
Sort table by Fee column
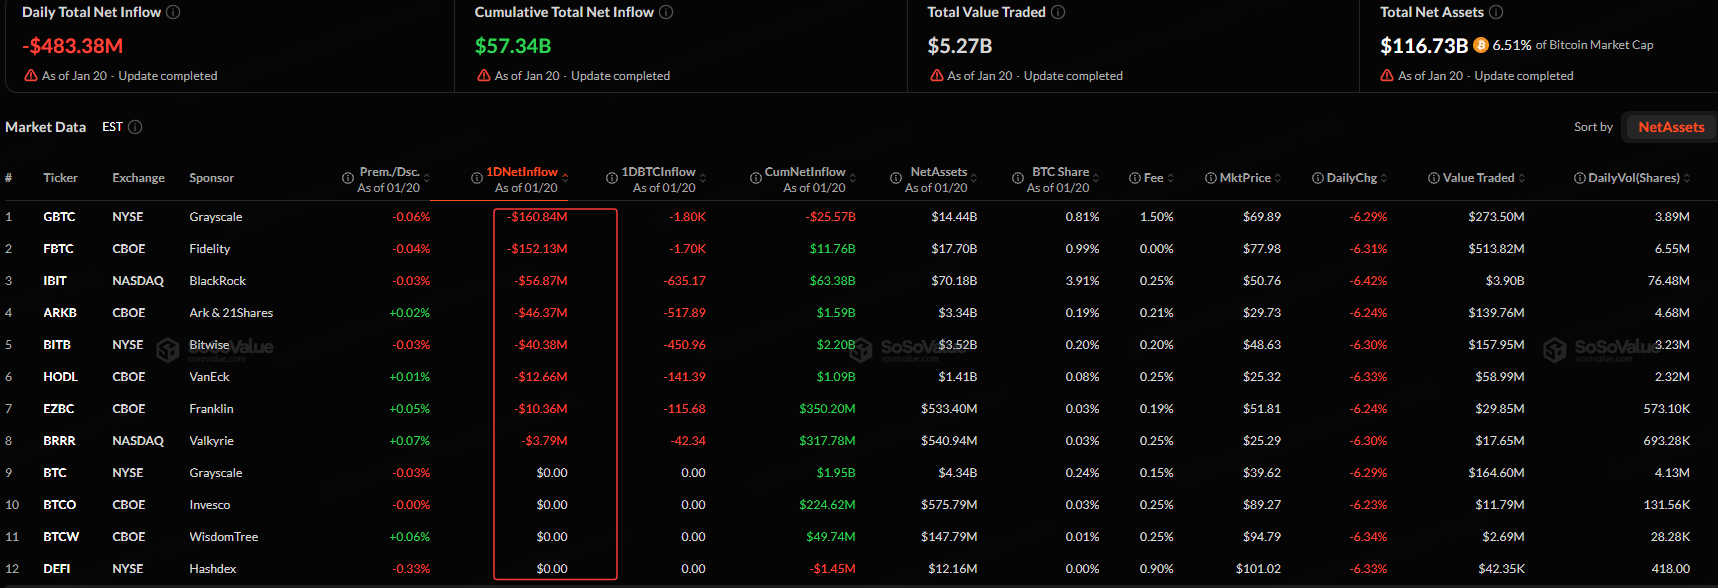[1171, 178]
